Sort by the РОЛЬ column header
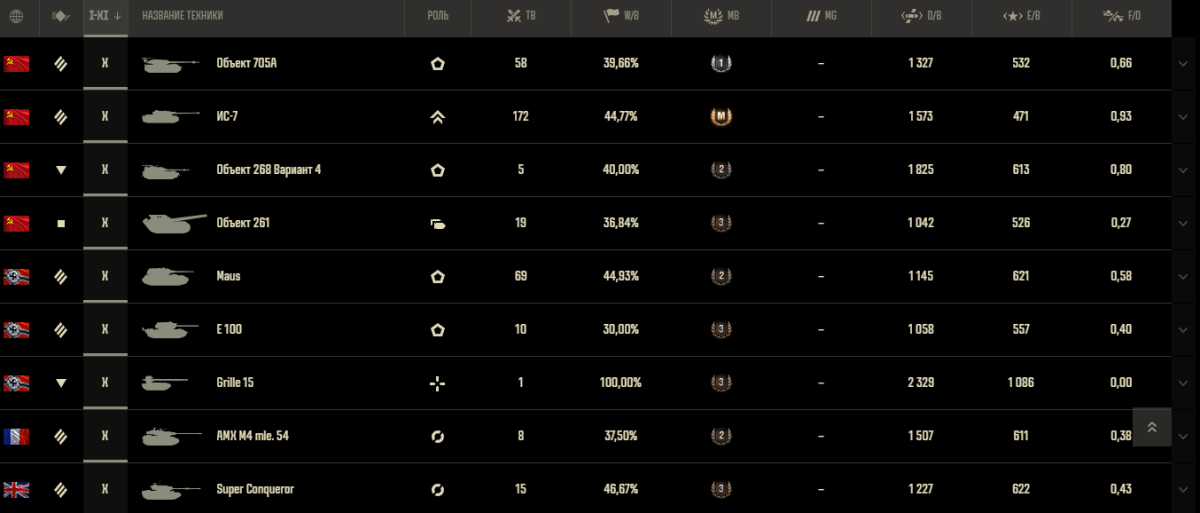1200x513 pixels. (437, 16)
